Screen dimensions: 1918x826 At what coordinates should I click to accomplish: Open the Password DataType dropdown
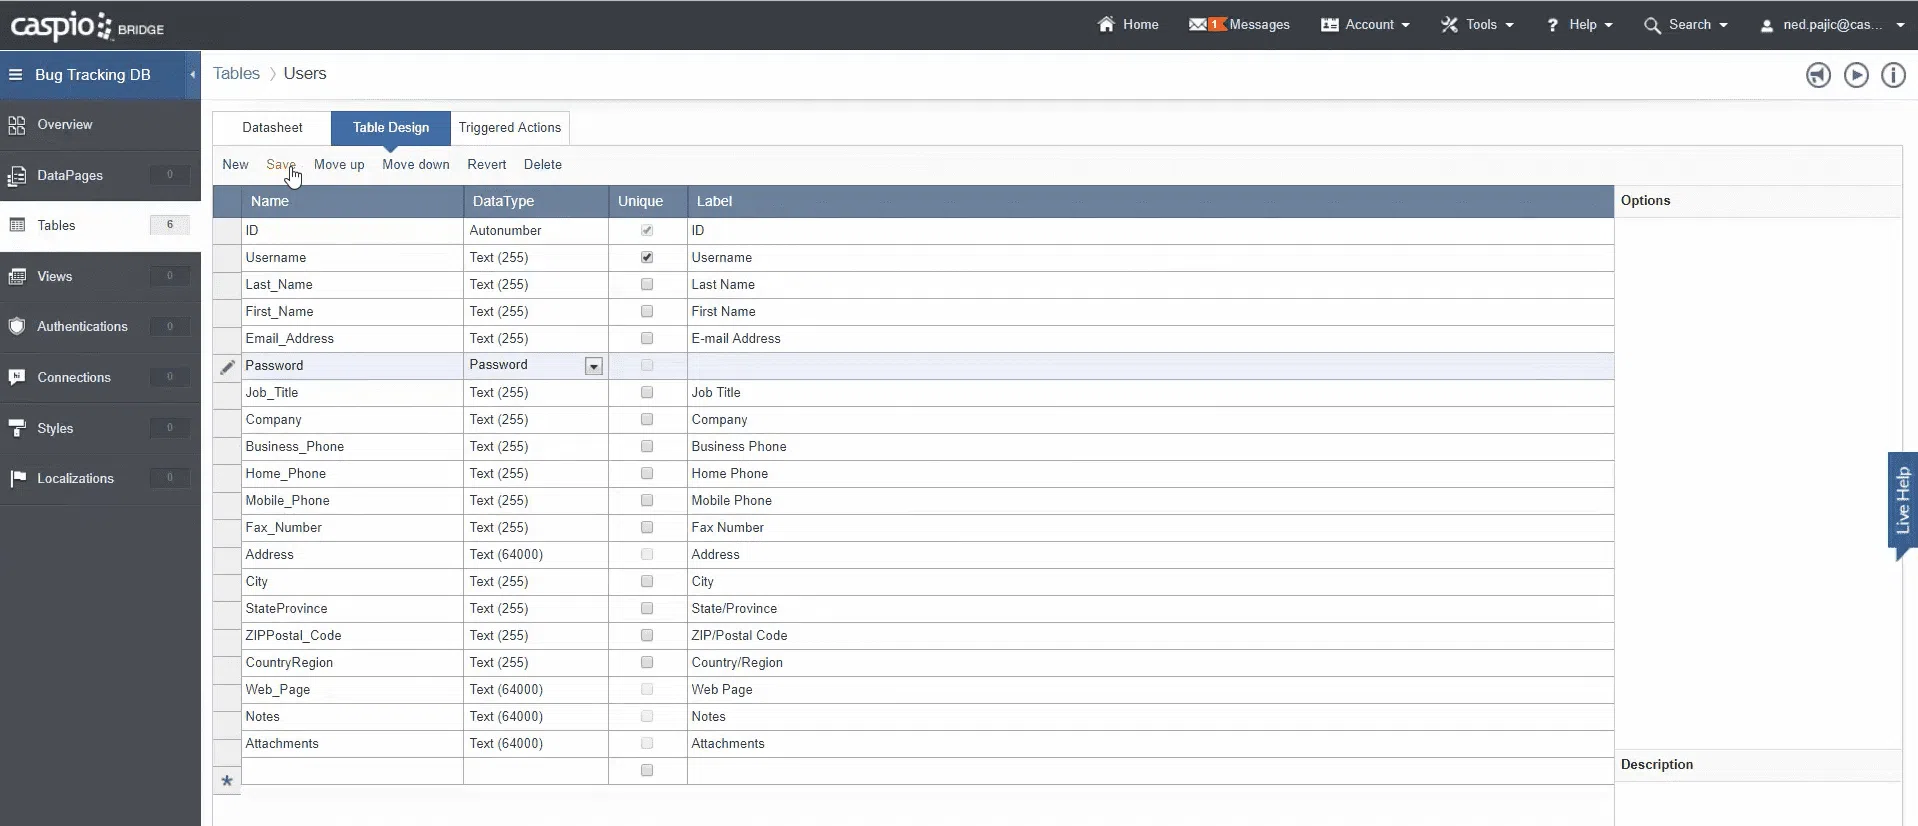pos(593,366)
